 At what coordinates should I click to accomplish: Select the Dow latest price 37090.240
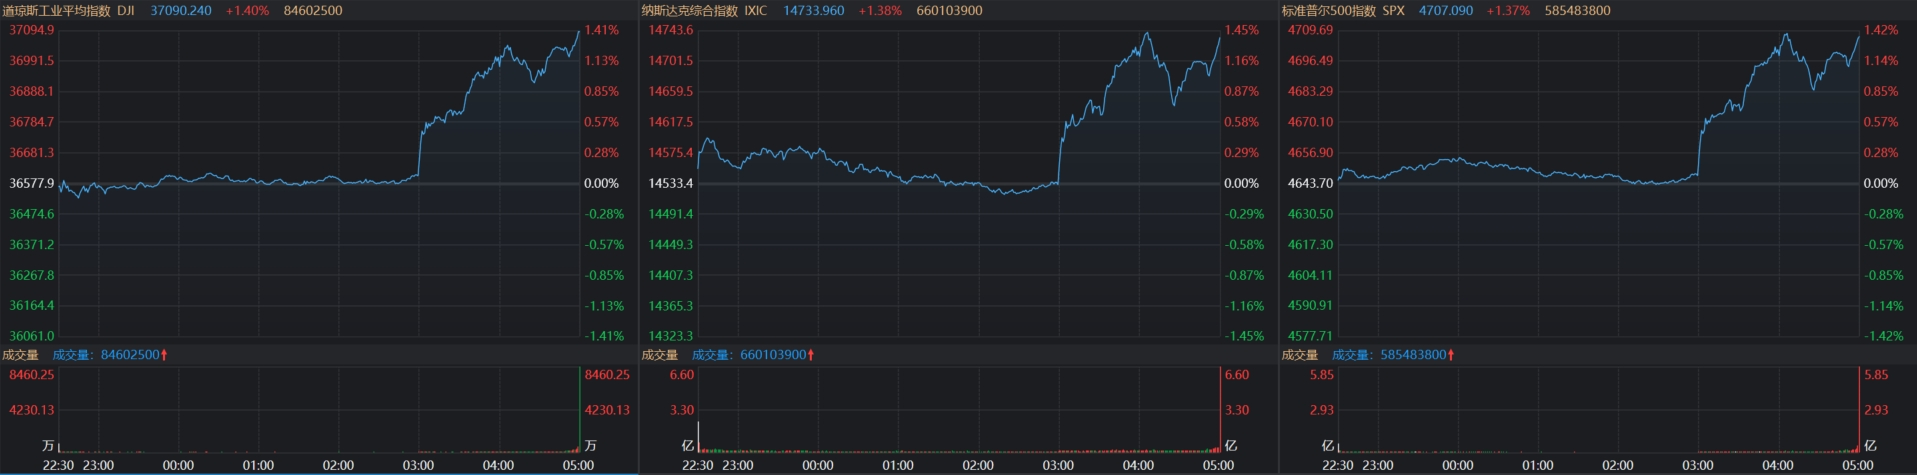pos(181,10)
